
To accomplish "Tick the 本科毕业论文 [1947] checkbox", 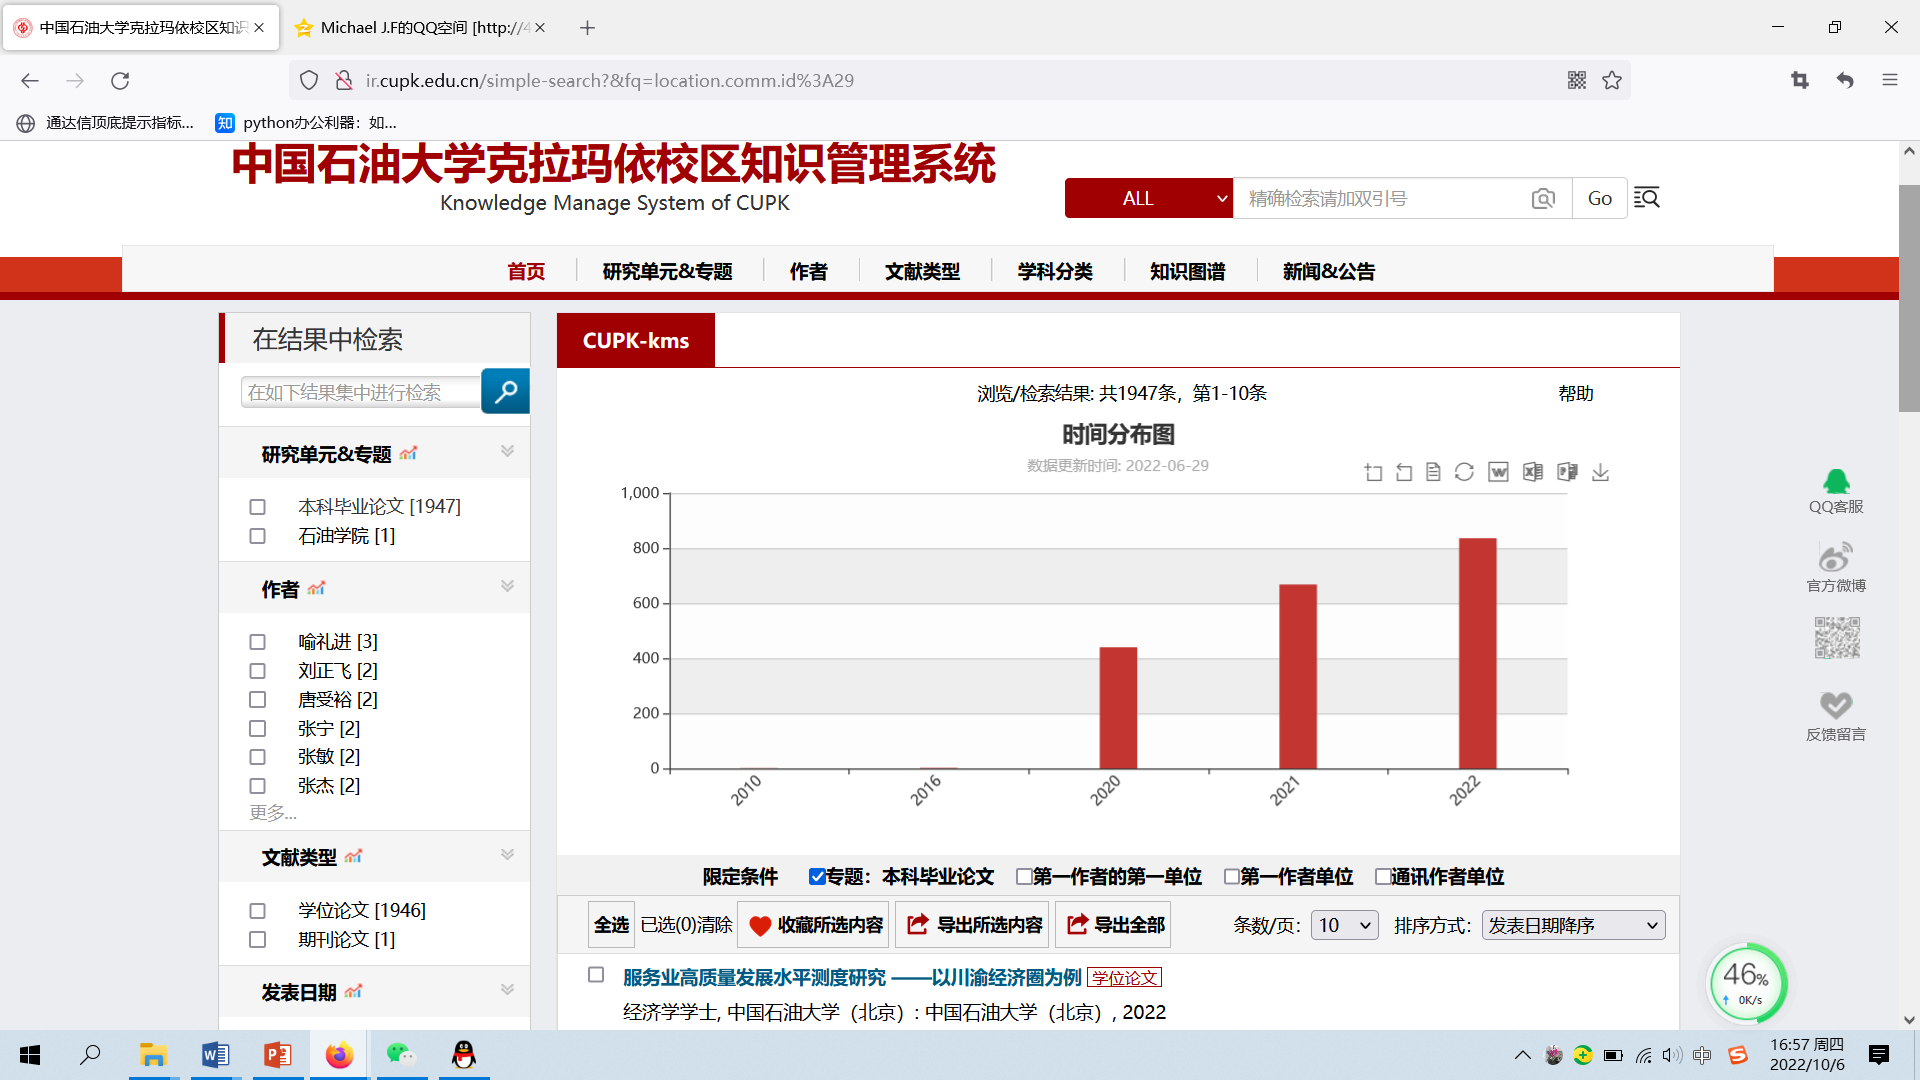I will [x=257, y=507].
